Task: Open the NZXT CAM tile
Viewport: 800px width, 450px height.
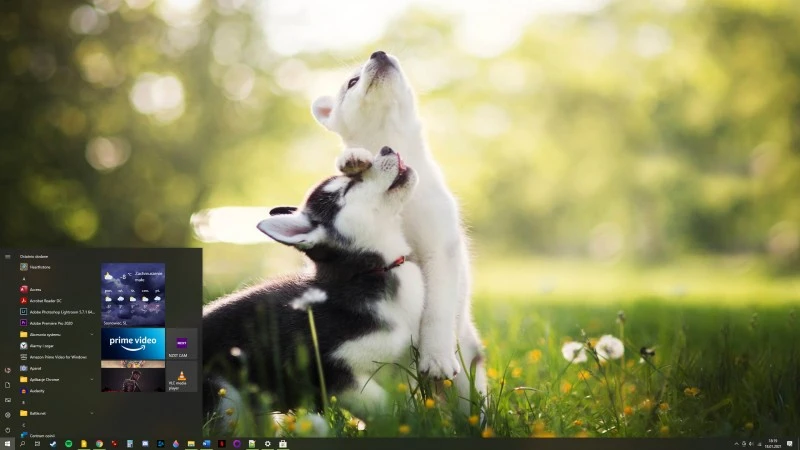Action: click(182, 343)
